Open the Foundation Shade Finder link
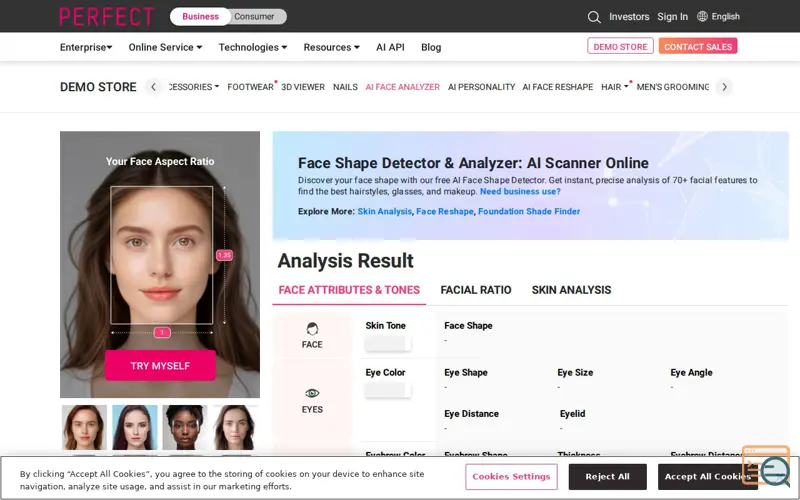 [528, 212]
